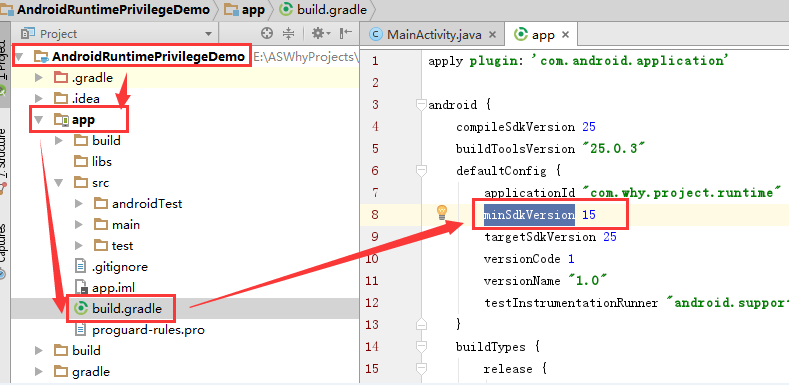This screenshot has width=789, height=385.
Task: Expand the main folder
Action: (79, 224)
